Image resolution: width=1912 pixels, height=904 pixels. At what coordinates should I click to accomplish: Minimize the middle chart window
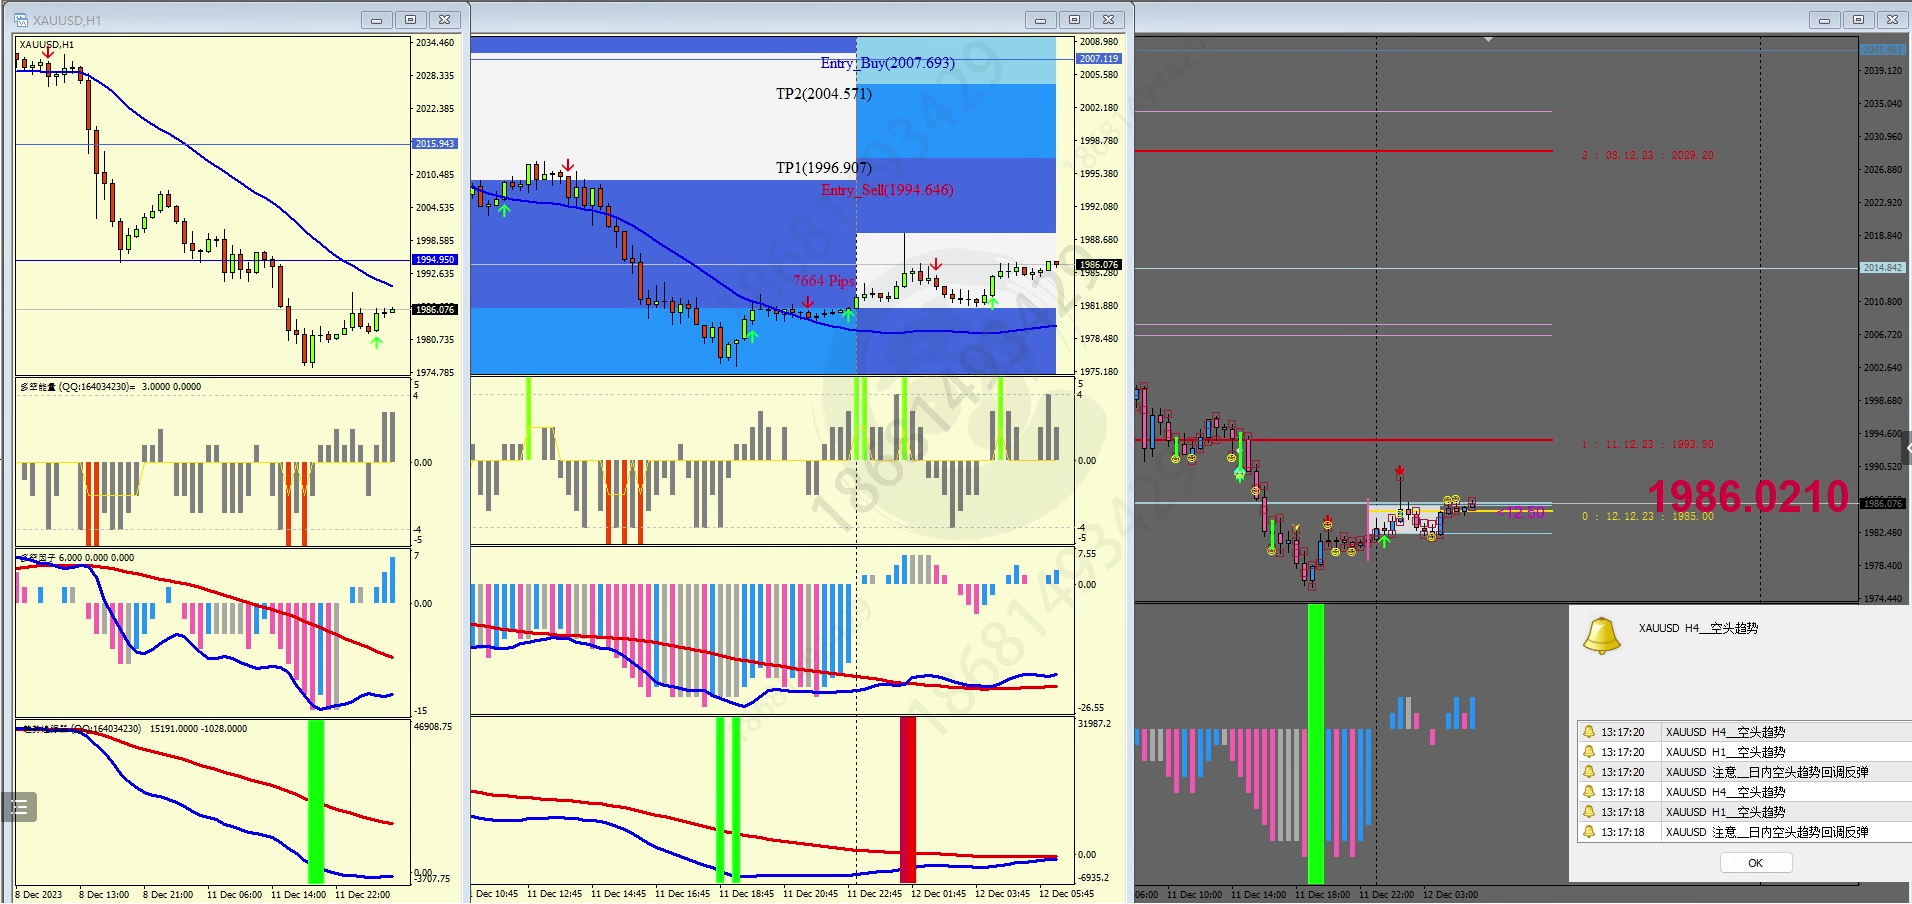click(x=1040, y=20)
